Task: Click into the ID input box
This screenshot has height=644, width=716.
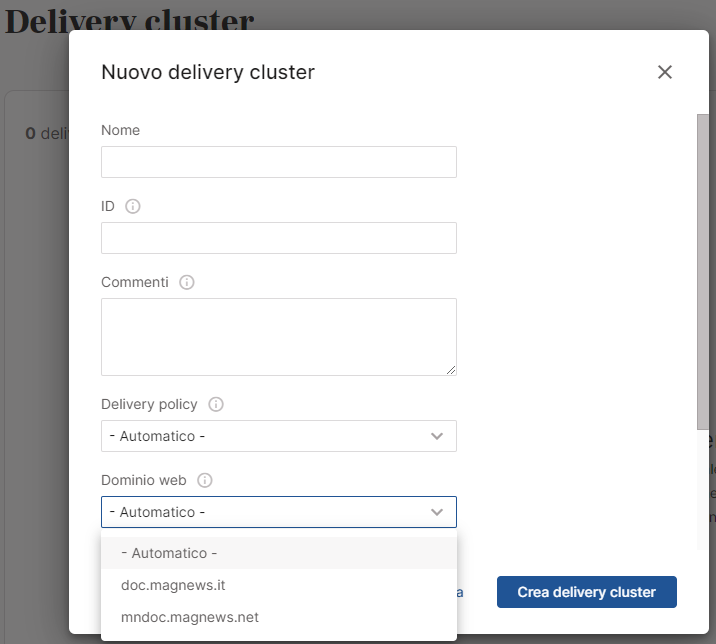Action: pyautogui.click(x=278, y=238)
